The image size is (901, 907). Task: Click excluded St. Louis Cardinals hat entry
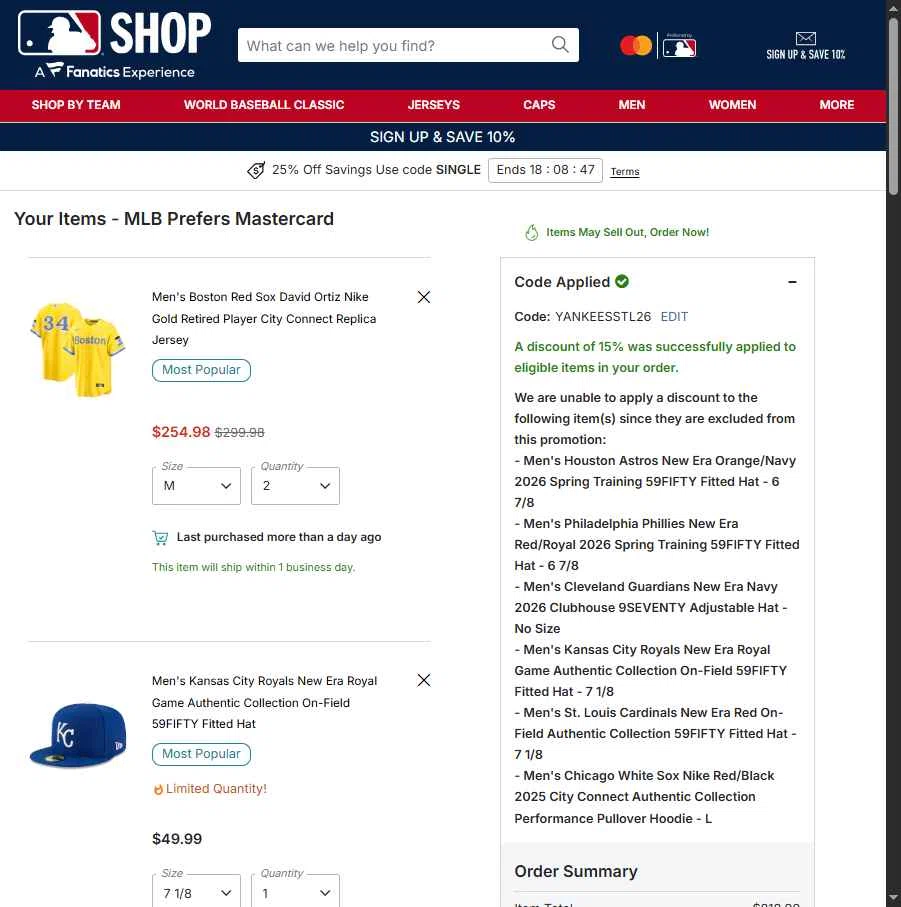(655, 733)
